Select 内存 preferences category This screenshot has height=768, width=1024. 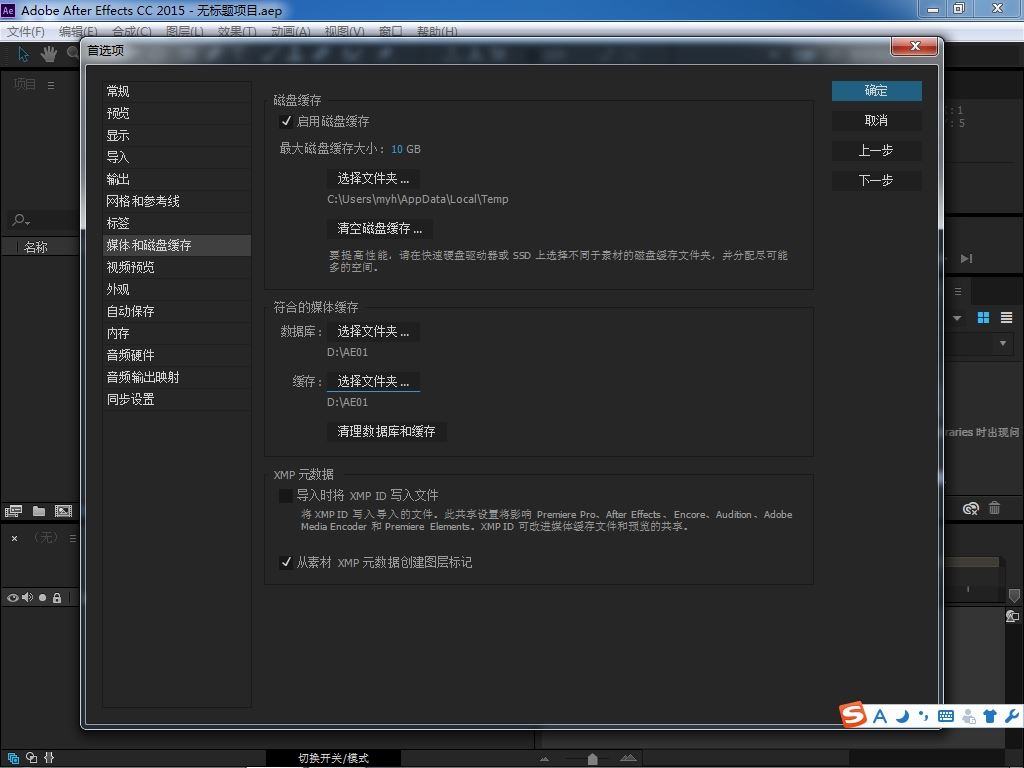[x=176, y=333]
